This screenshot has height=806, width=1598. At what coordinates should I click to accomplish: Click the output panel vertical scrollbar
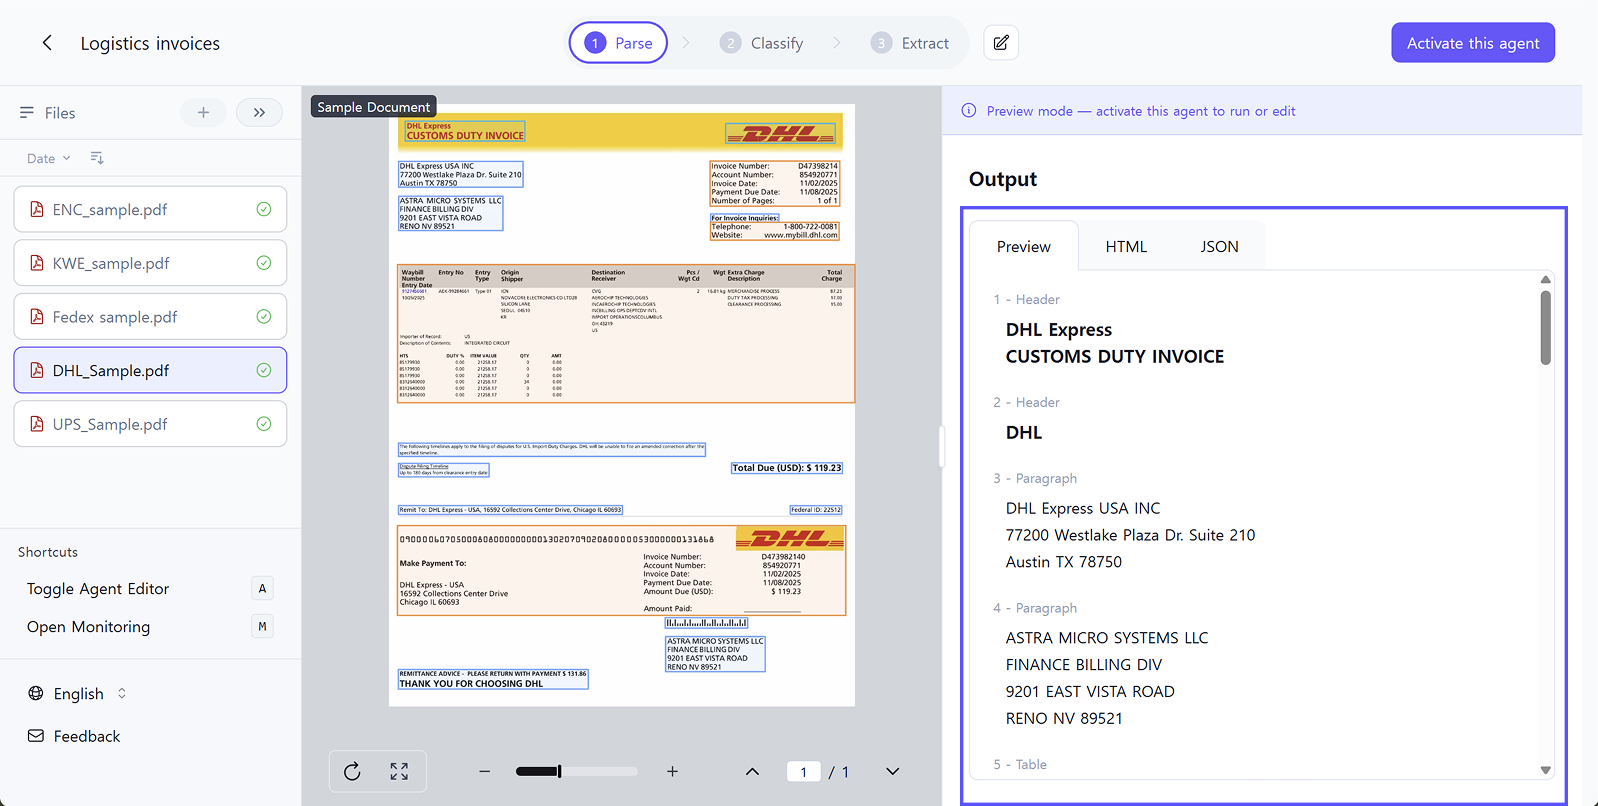click(x=1545, y=328)
